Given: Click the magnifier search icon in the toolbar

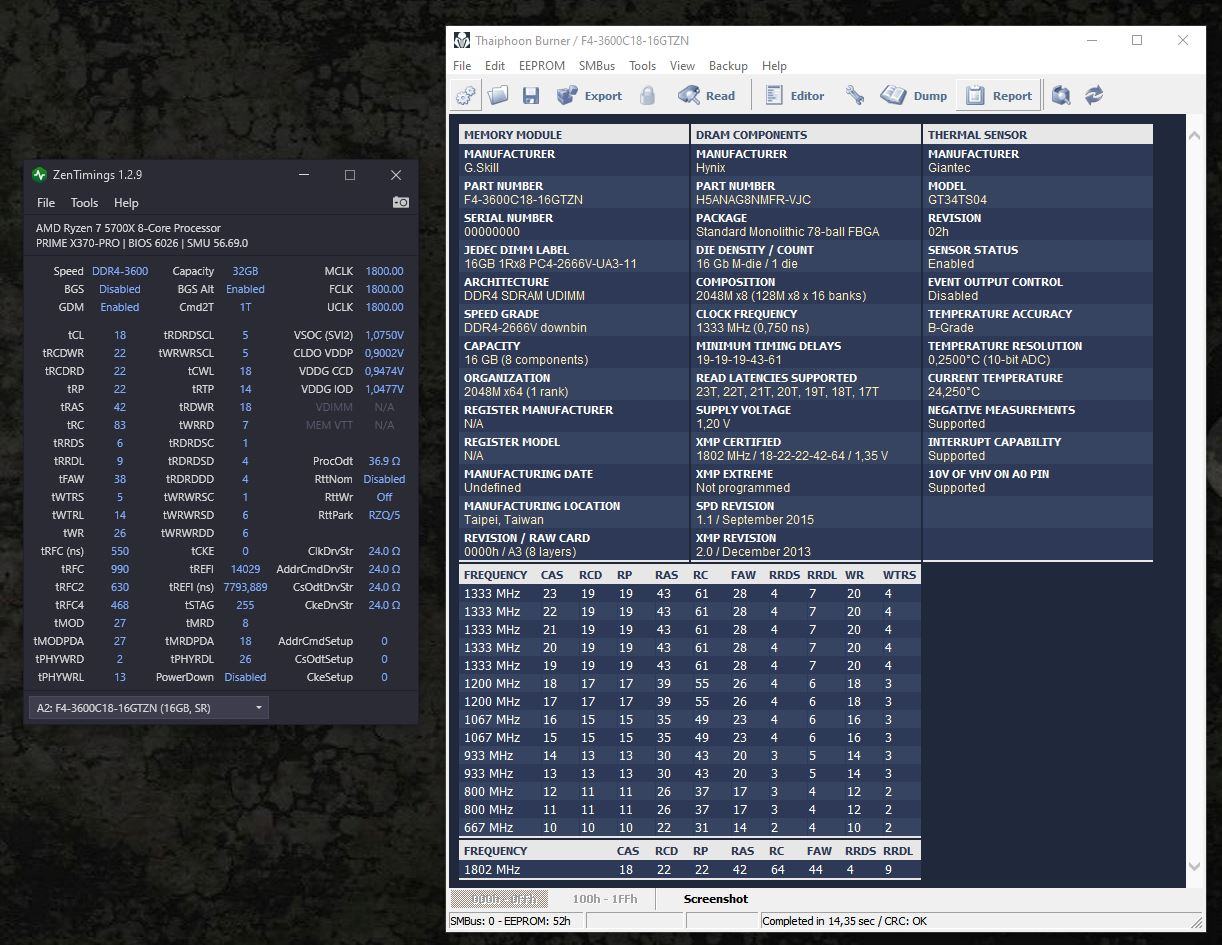Looking at the screenshot, I should [1061, 96].
